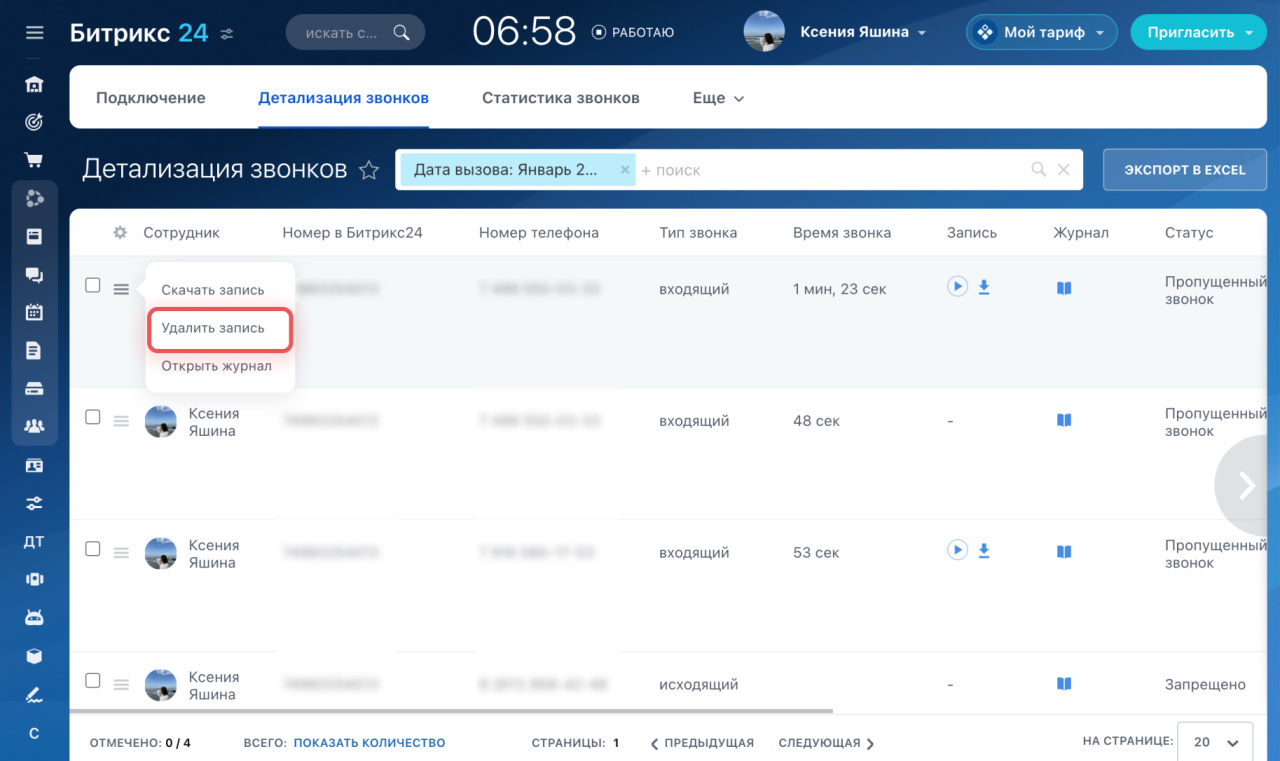Screen dimensions: 1280x761
Task: Focus the top искать search field
Action: (x=355, y=33)
